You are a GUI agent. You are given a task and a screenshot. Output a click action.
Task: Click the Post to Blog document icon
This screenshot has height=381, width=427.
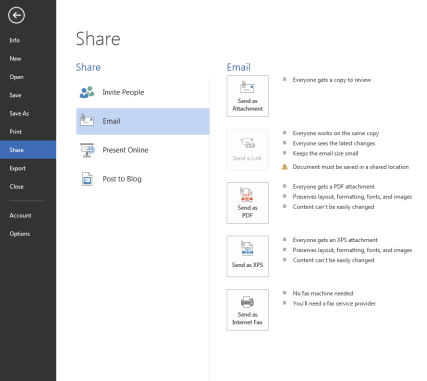pos(87,179)
